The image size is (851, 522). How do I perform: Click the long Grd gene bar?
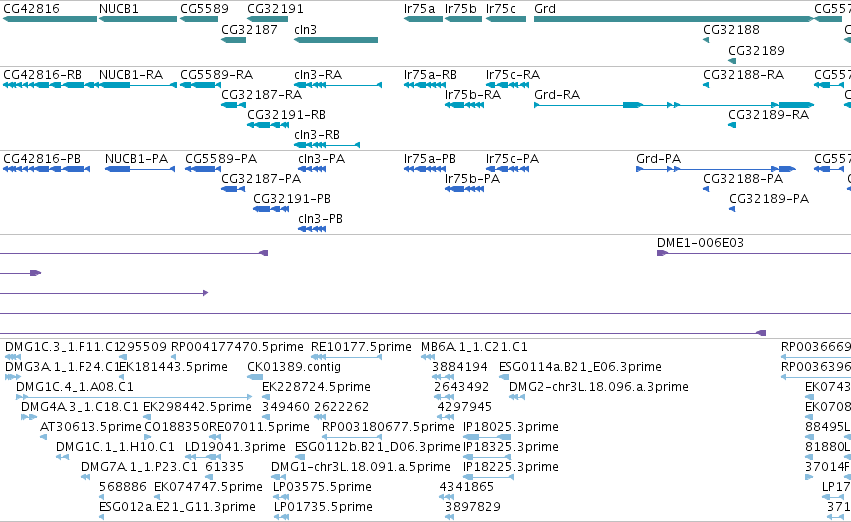674,19
